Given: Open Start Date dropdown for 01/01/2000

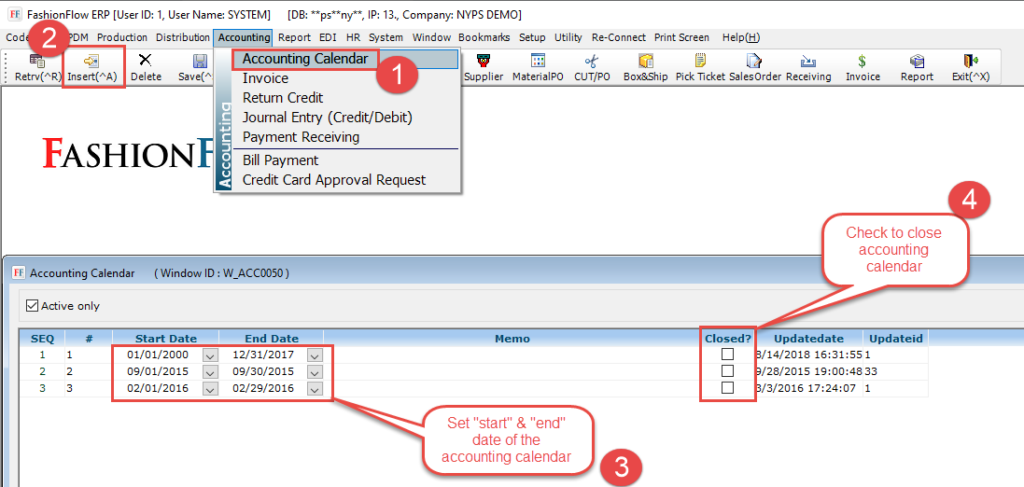Looking at the screenshot, I should click(x=209, y=354).
